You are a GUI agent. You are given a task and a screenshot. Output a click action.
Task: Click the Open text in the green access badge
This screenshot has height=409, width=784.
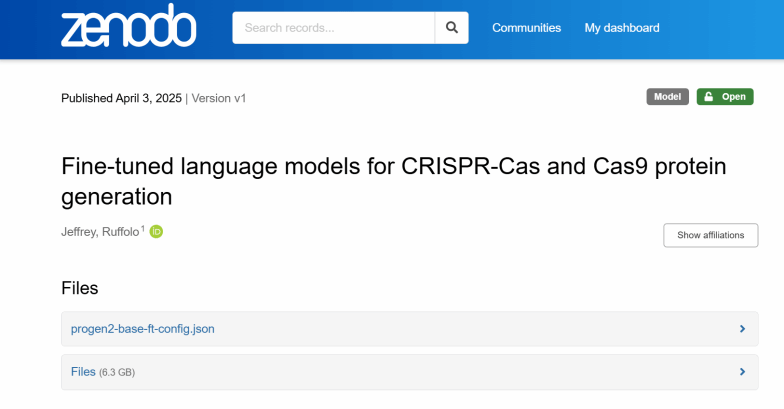coord(734,97)
